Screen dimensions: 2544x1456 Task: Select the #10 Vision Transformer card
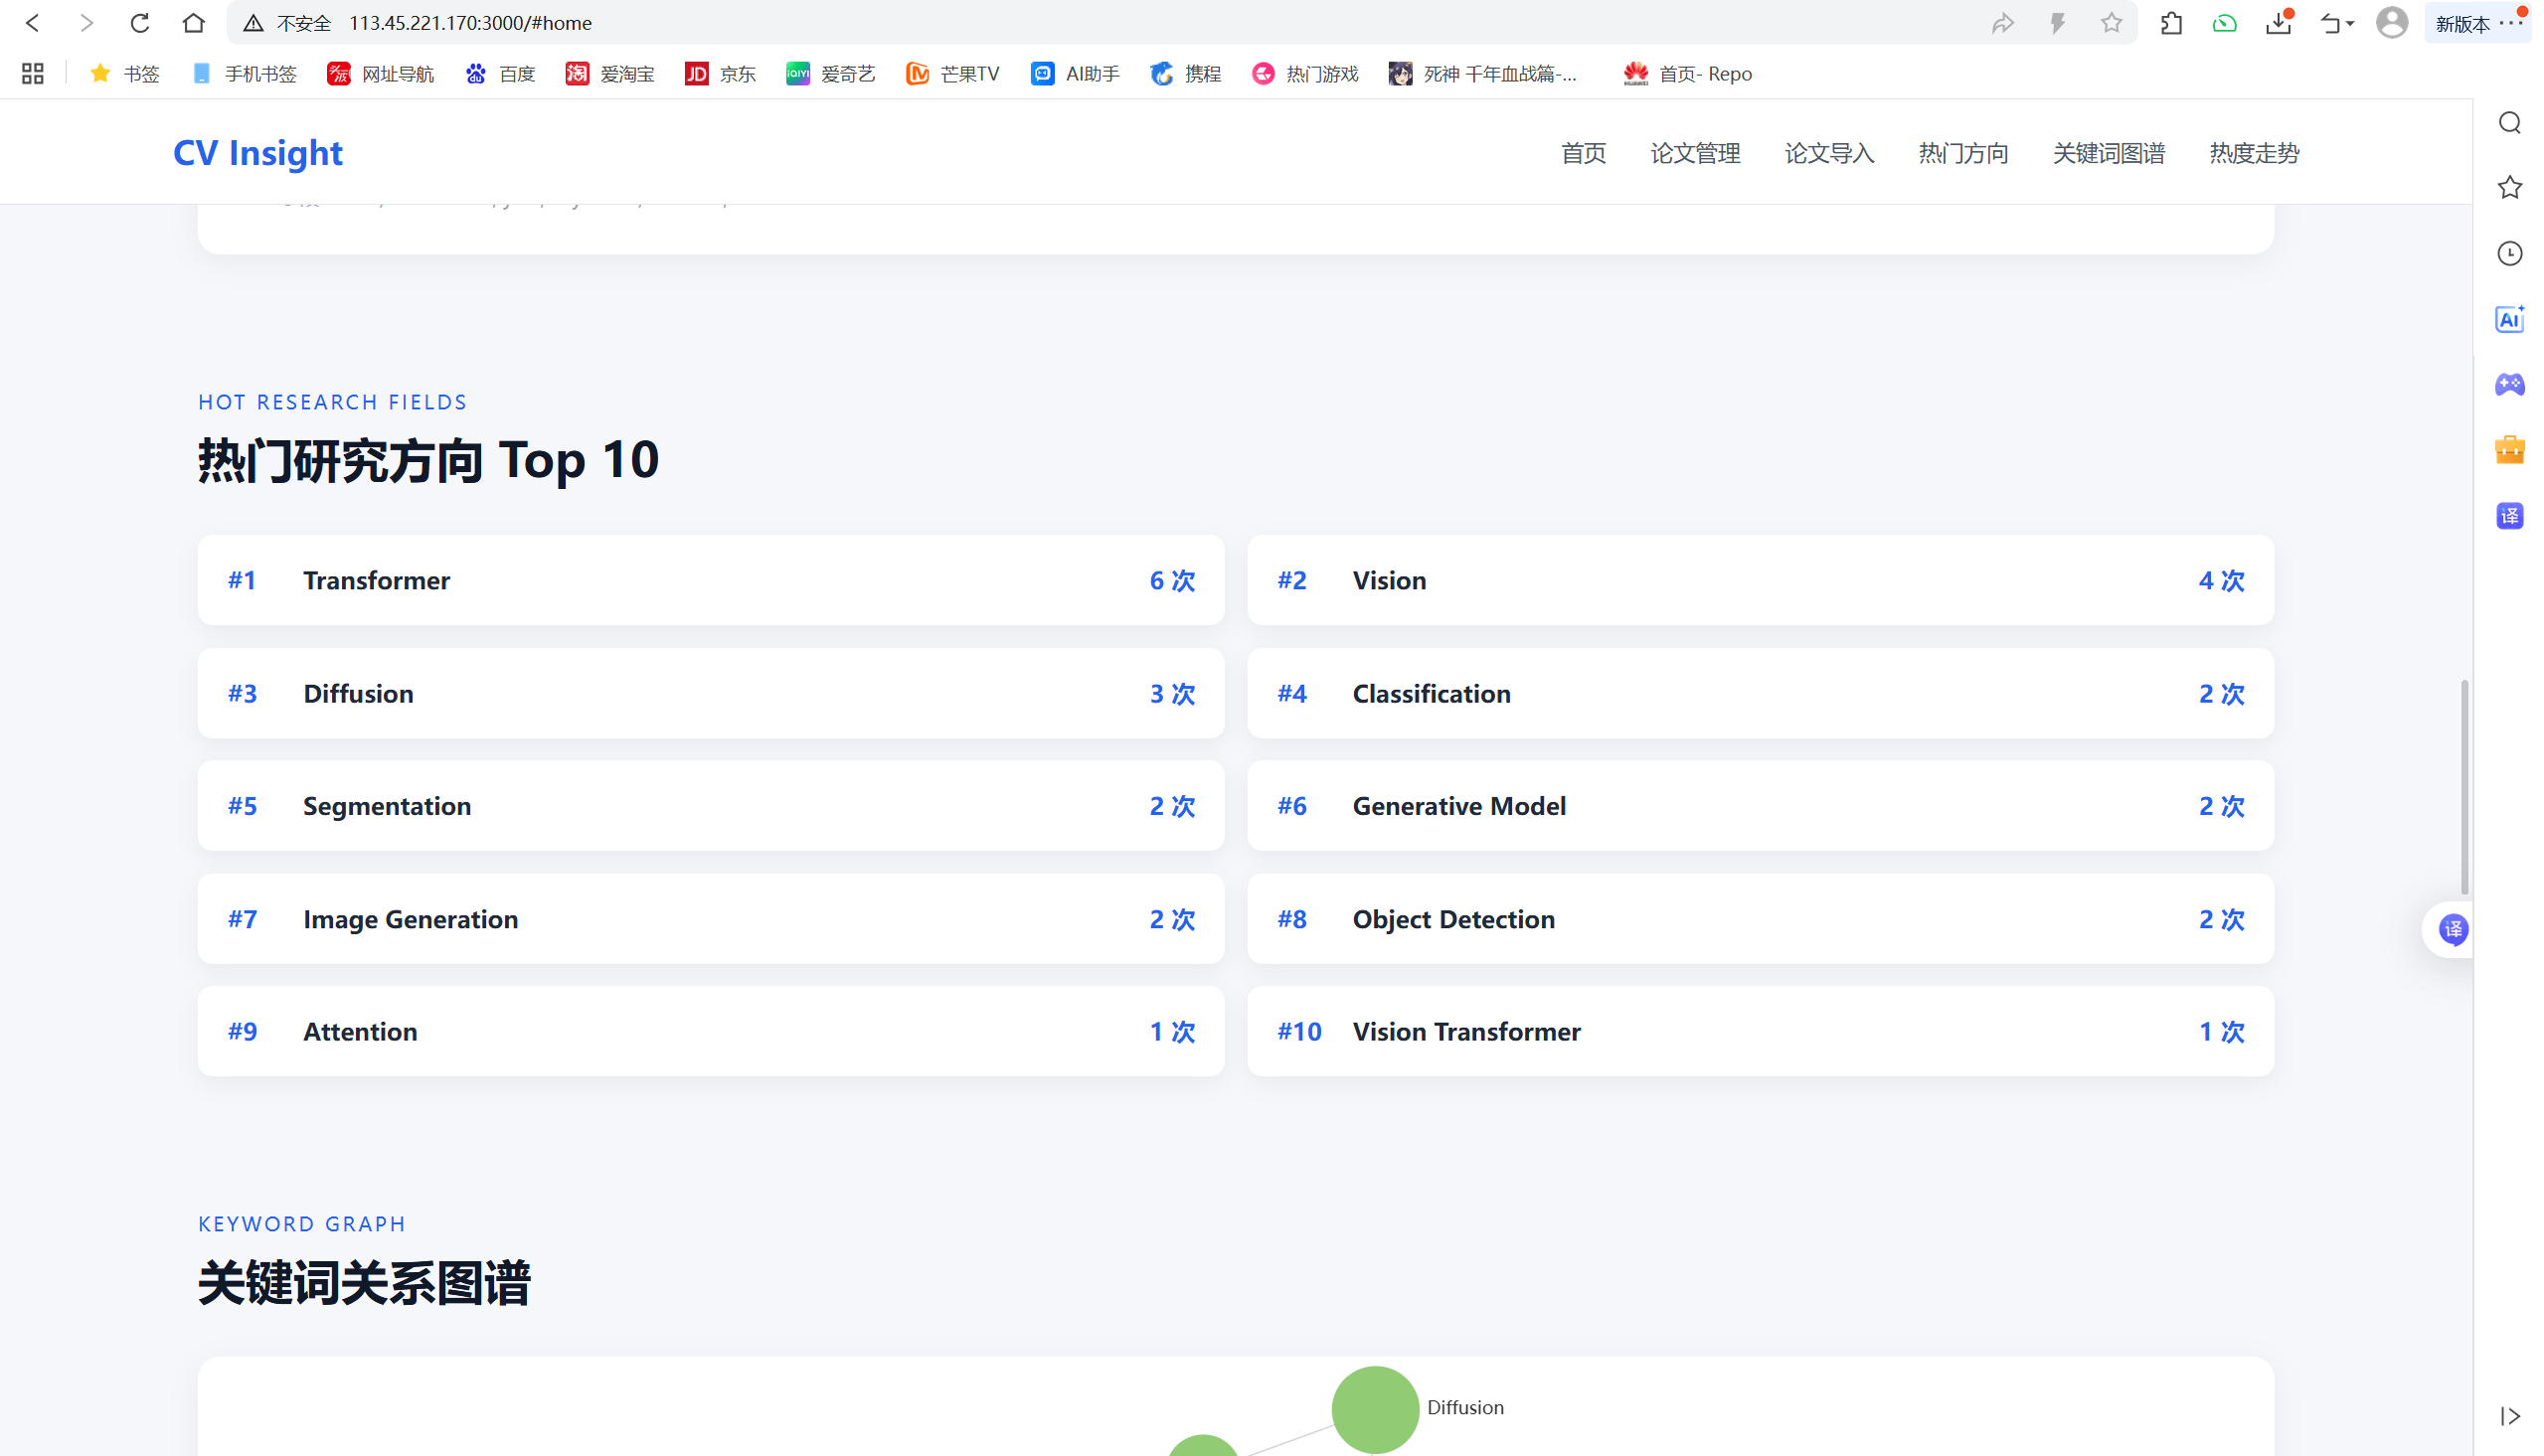click(x=1760, y=1031)
